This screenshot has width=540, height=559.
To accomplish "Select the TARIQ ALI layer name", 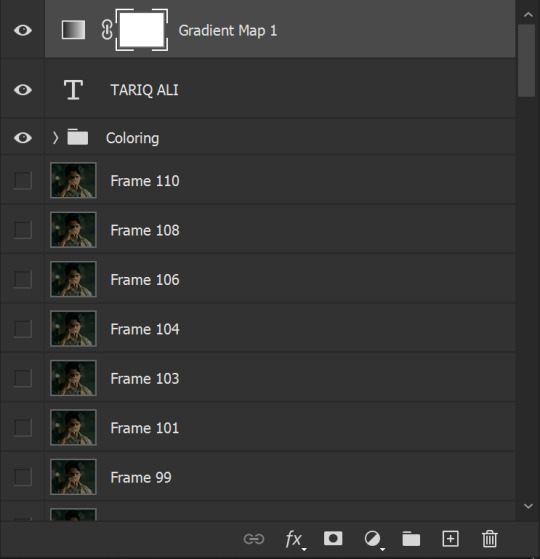I will coord(144,90).
